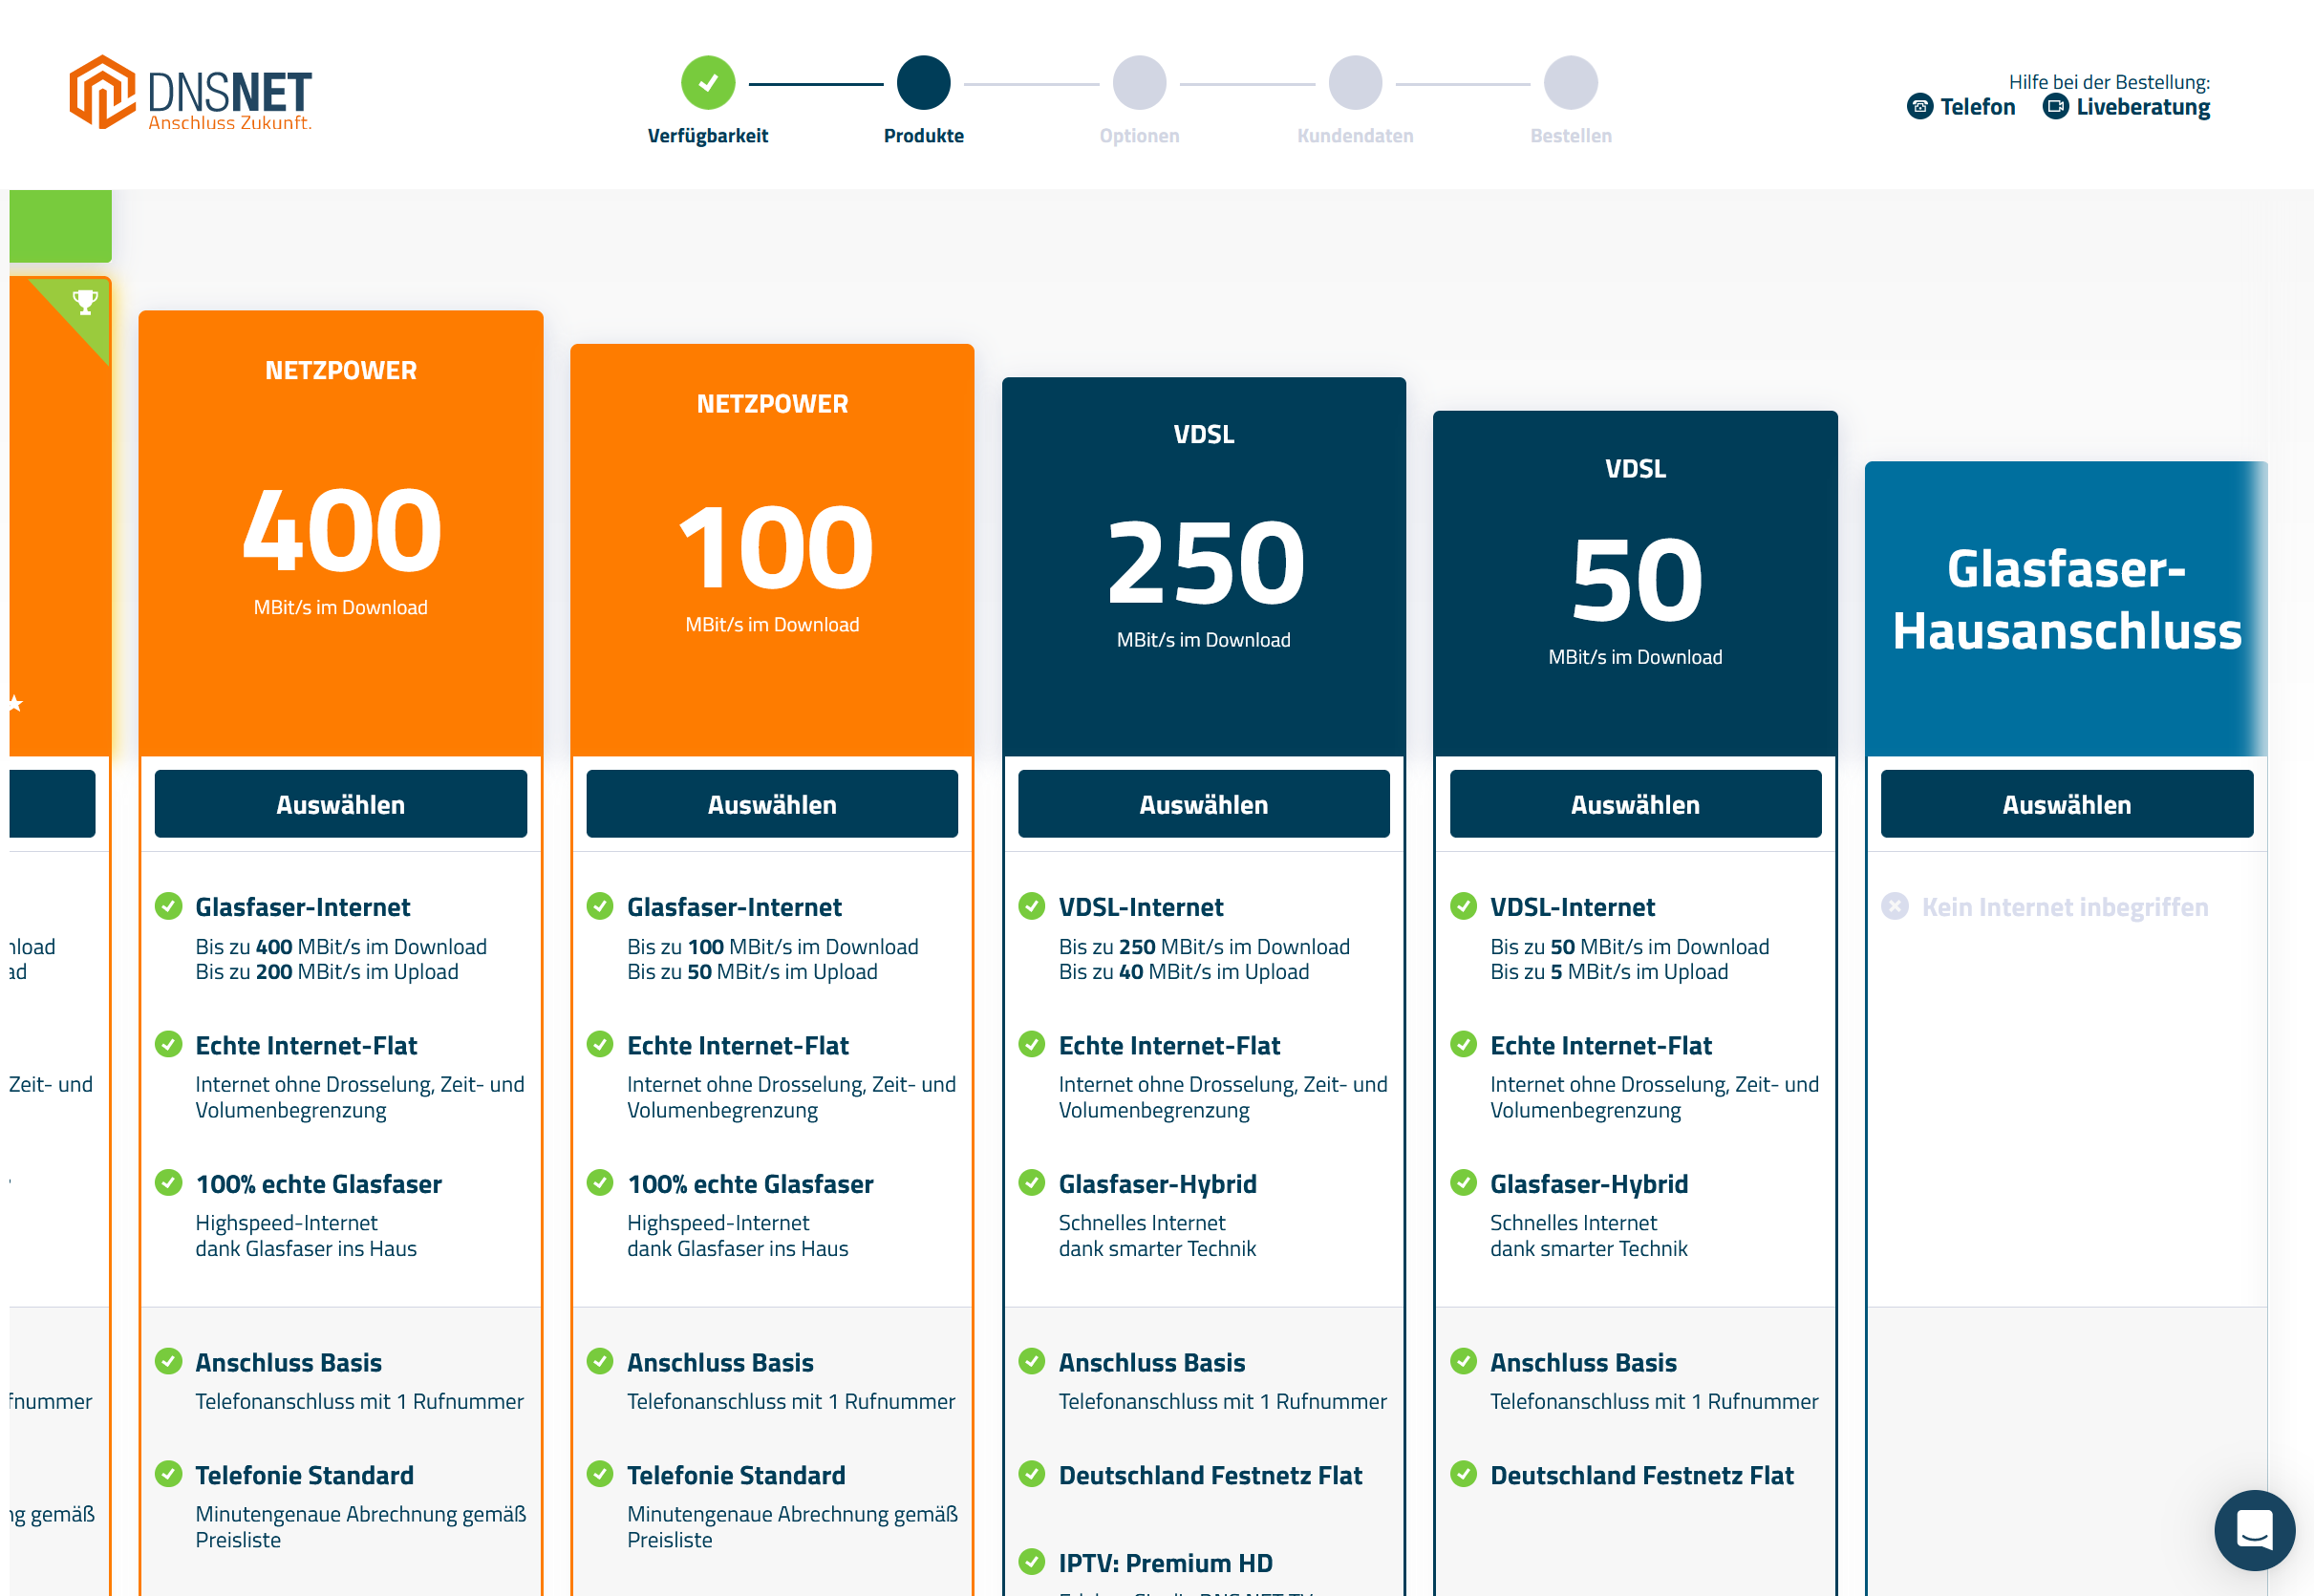Viewport: 2314px width, 1596px height.
Task: Click '100% echte Glasfaser' title in Netzpower 400
Action: (318, 1184)
